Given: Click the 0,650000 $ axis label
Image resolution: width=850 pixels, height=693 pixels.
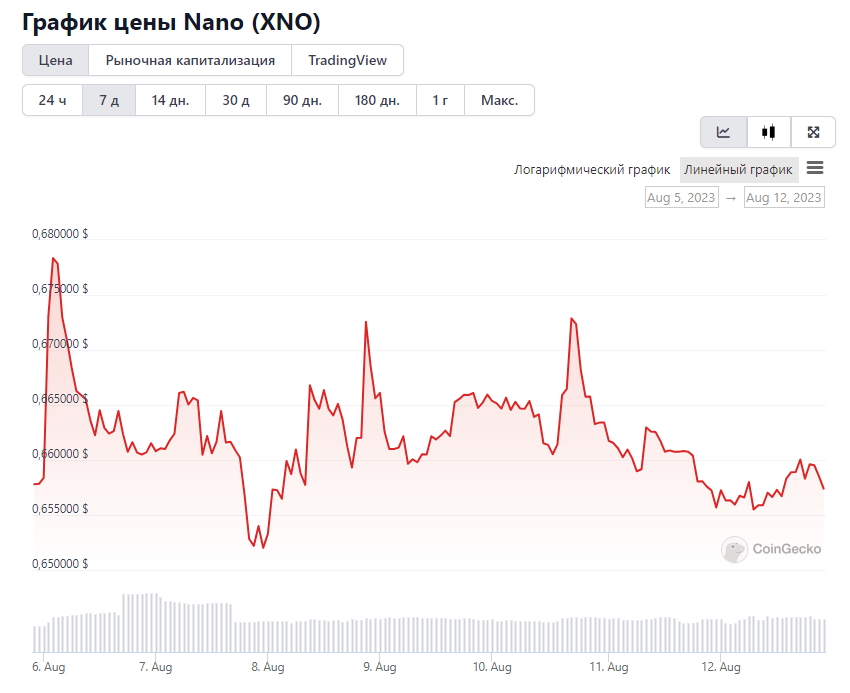Looking at the screenshot, I should tap(60, 564).
